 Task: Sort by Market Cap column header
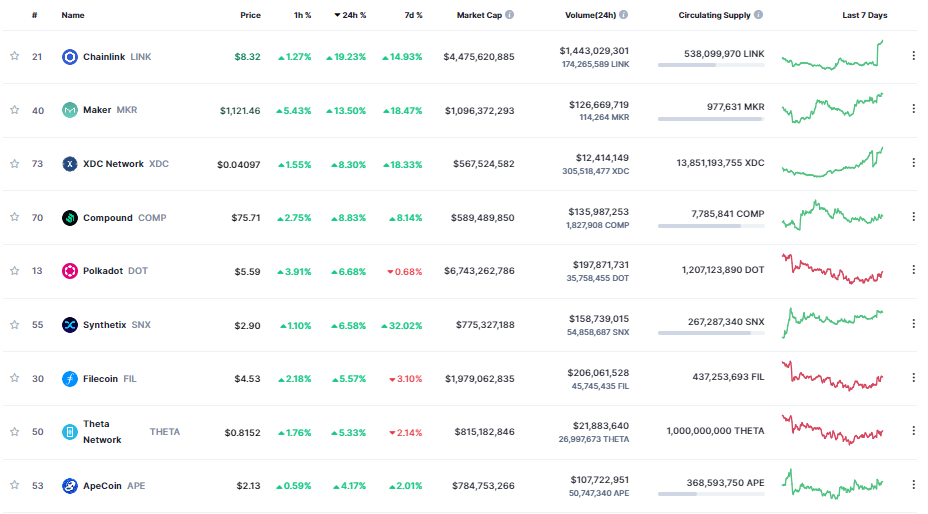point(479,15)
